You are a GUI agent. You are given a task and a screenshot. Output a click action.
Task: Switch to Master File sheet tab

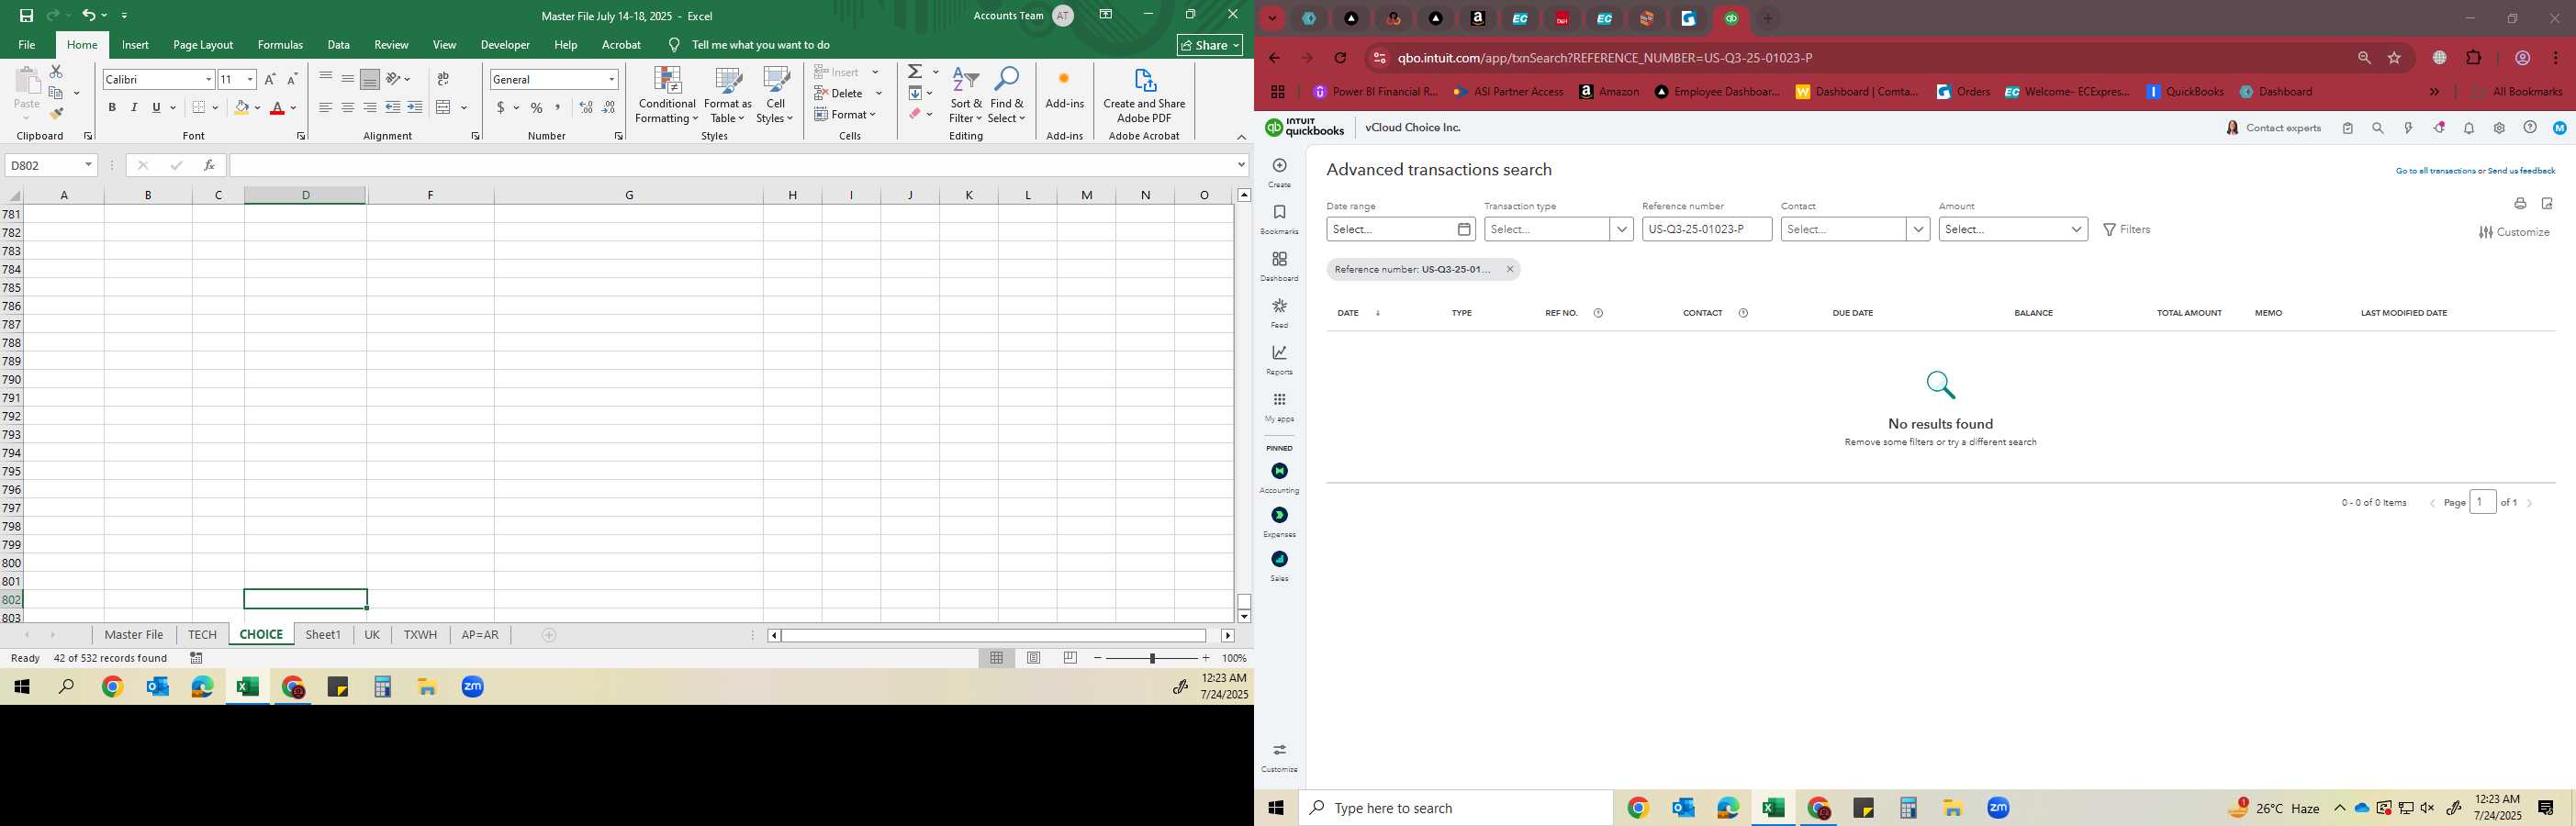(134, 635)
